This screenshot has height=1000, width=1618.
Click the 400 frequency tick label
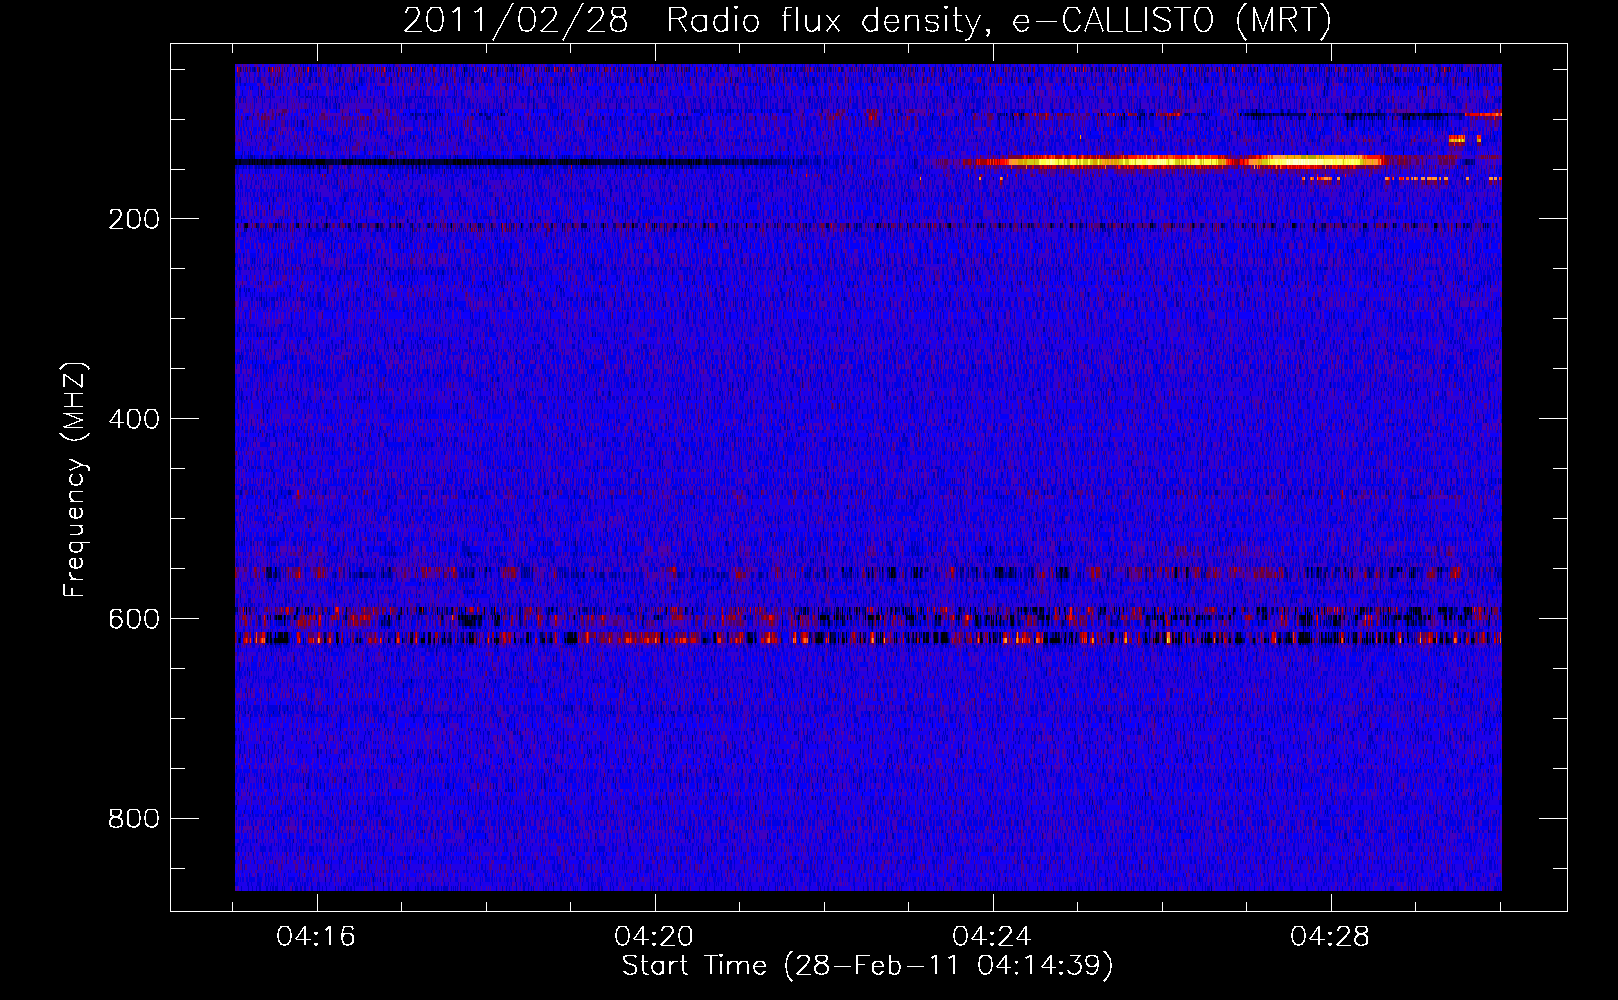tap(134, 419)
